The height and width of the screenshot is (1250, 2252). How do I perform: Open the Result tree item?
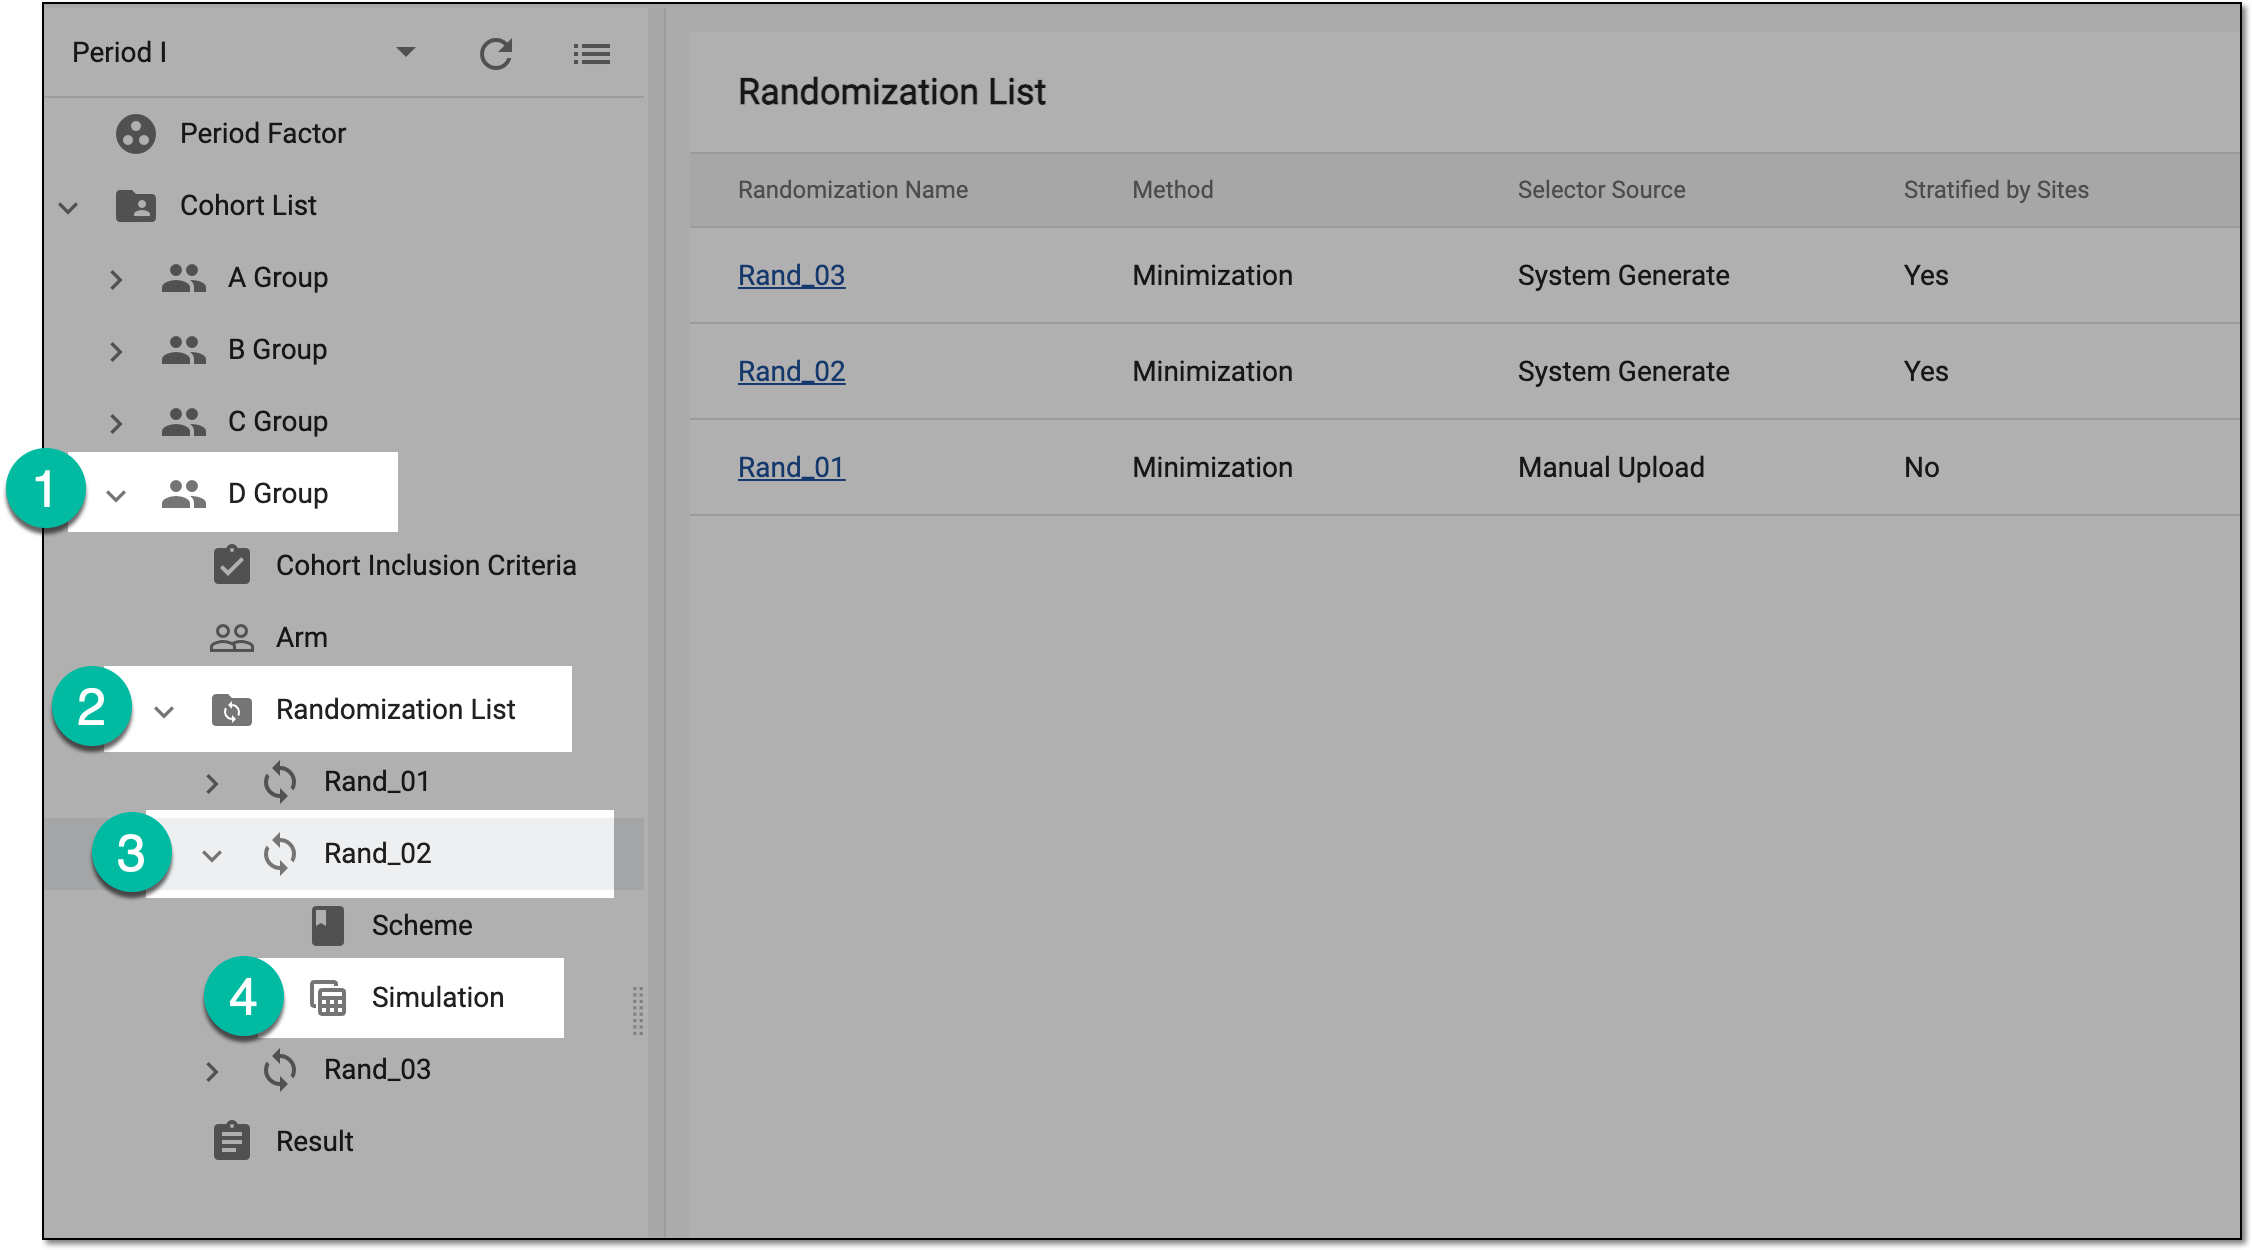tap(315, 1141)
